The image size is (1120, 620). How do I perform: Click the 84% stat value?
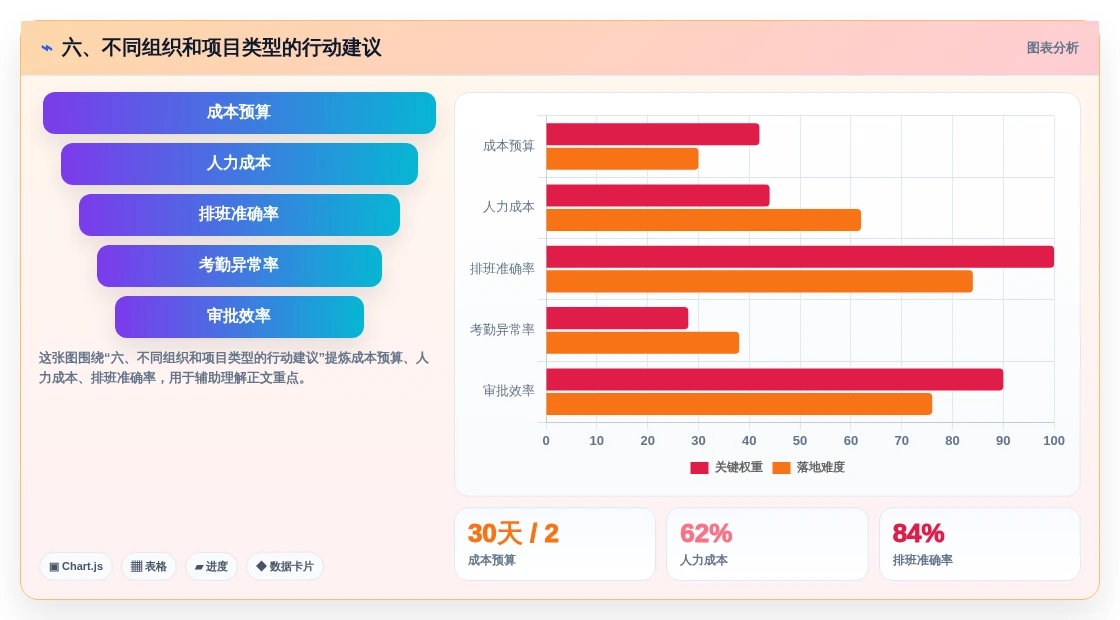point(919,534)
